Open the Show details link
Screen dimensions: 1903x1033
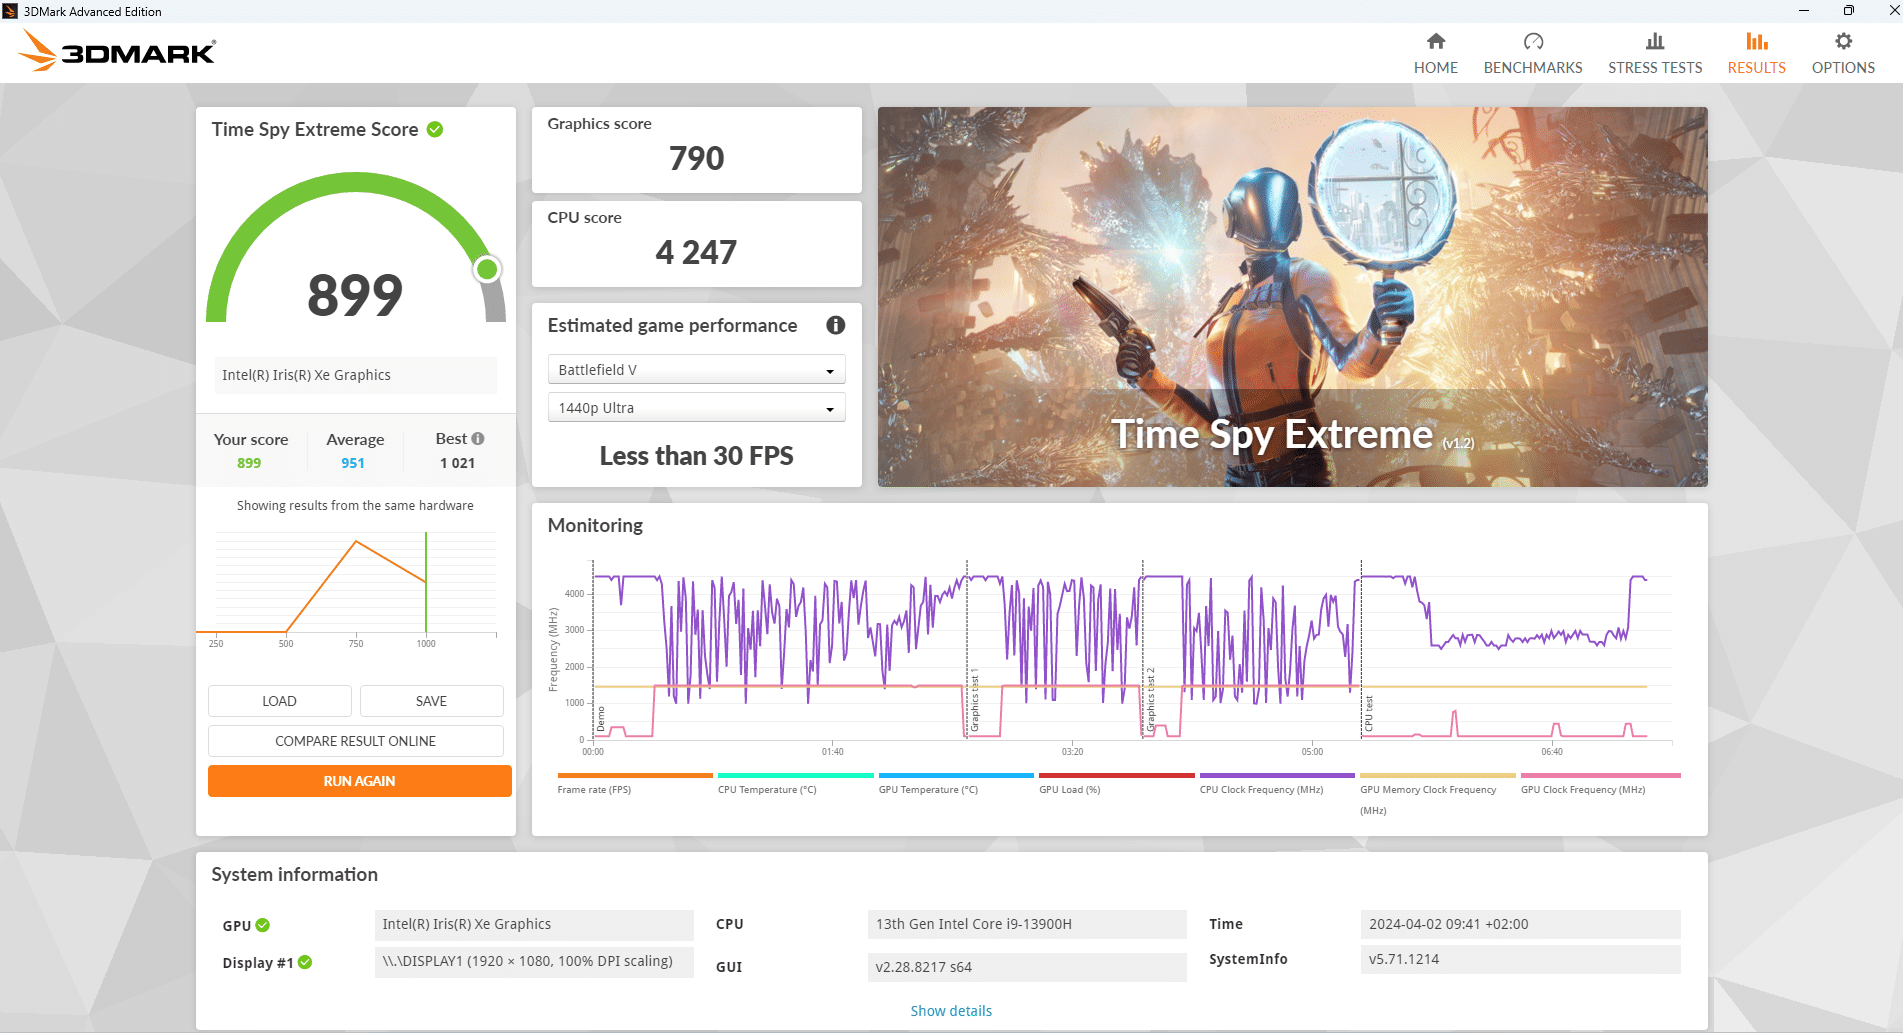click(951, 1011)
